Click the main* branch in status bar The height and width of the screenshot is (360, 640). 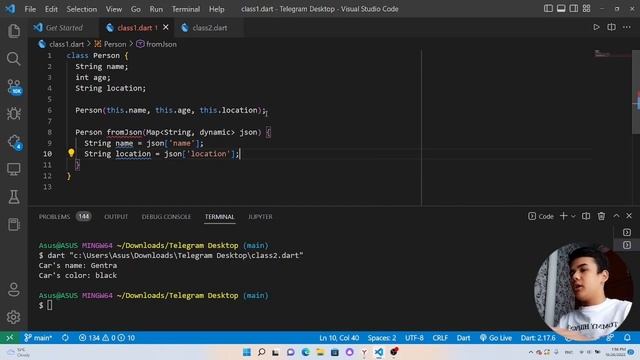[x=38, y=338]
